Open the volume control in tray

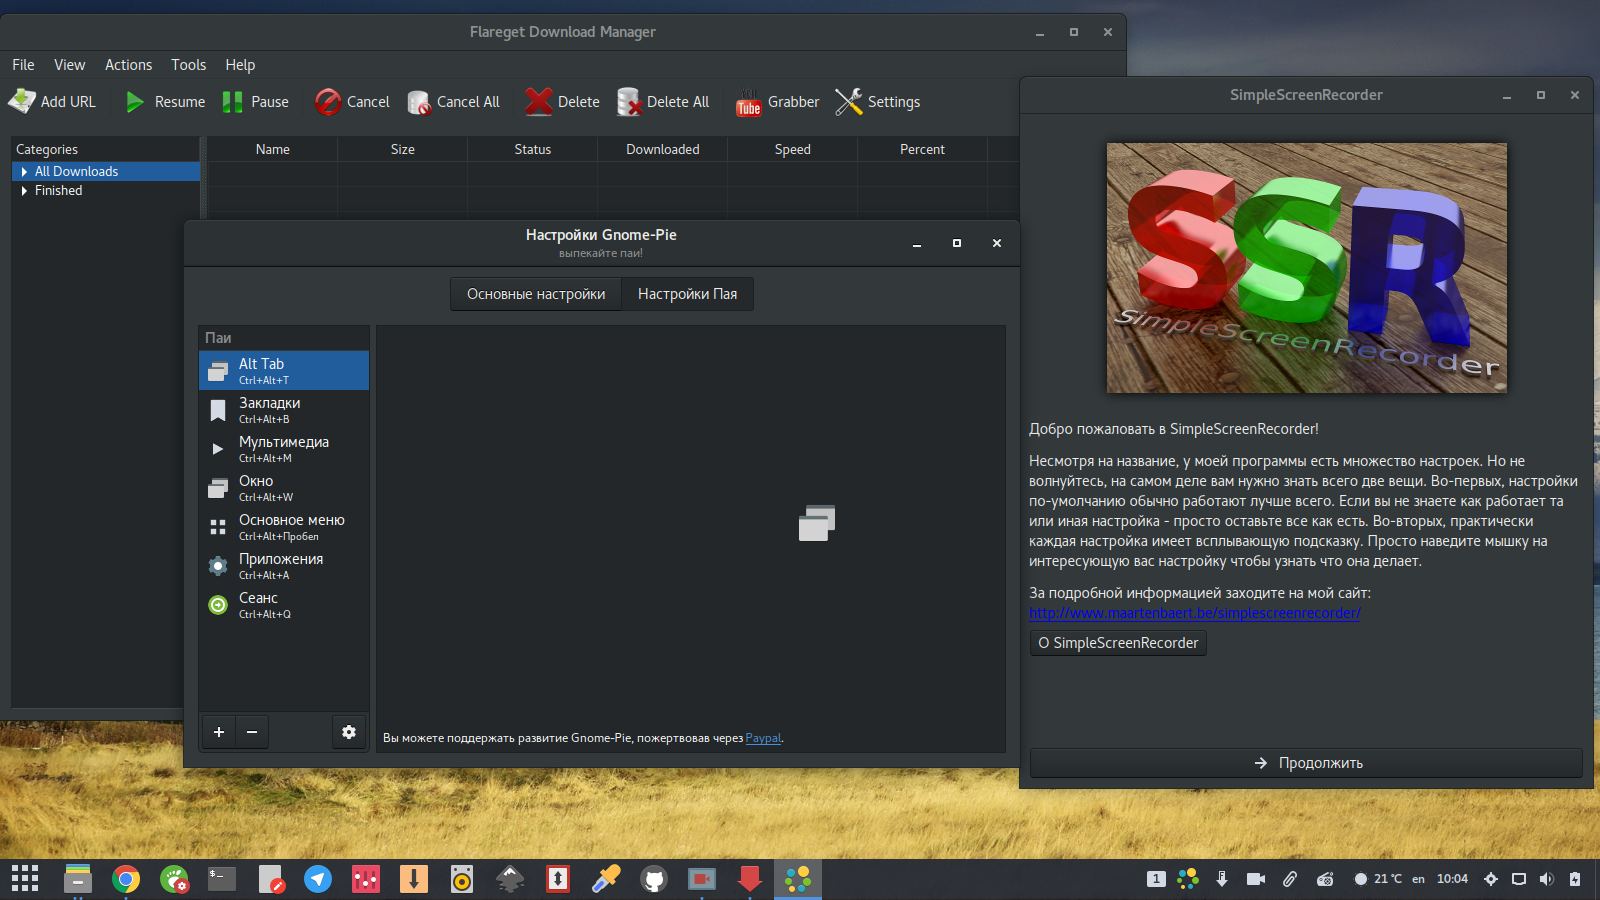click(1547, 879)
